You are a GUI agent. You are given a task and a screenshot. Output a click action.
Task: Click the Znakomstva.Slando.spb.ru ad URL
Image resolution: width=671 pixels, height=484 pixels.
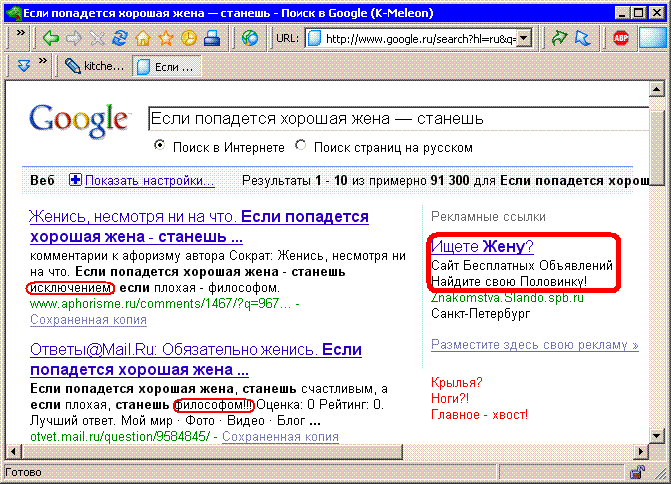point(507,297)
